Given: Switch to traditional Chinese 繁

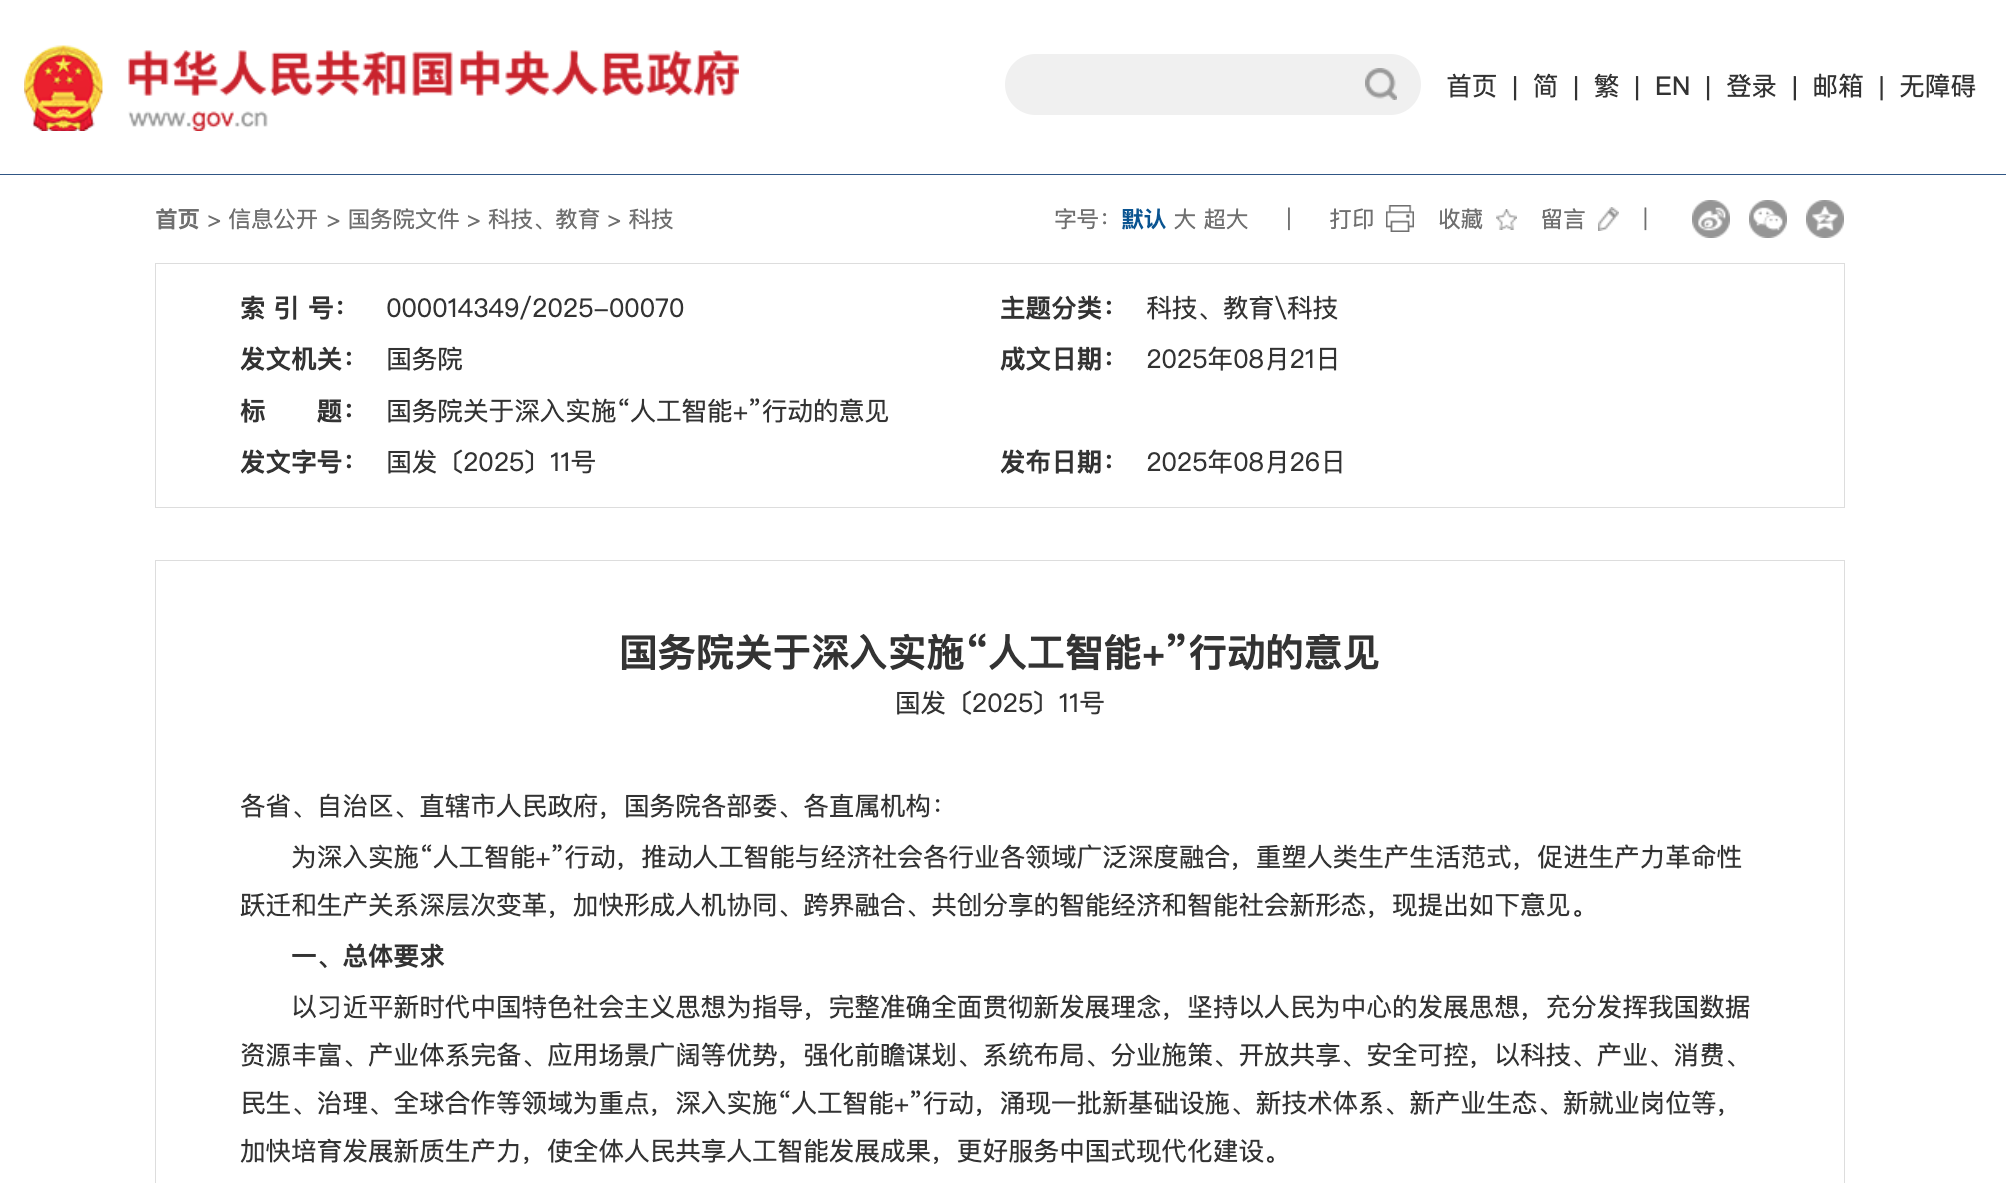Looking at the screenshot, I should tap(1606, 86).
